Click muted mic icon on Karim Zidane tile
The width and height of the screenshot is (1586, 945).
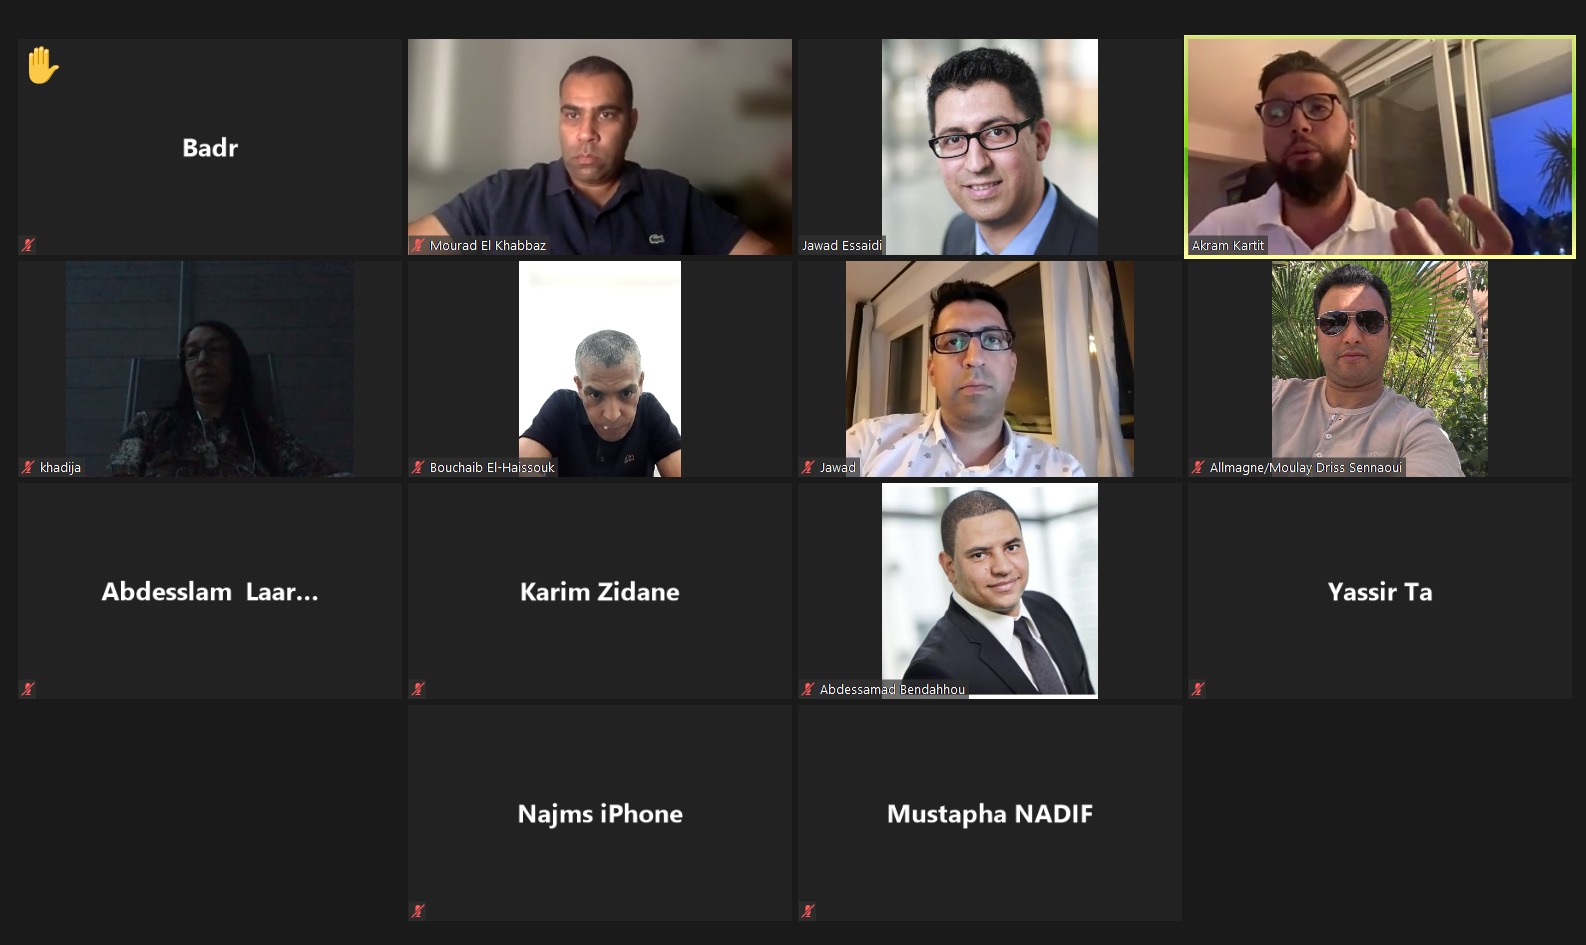[418, 689]
